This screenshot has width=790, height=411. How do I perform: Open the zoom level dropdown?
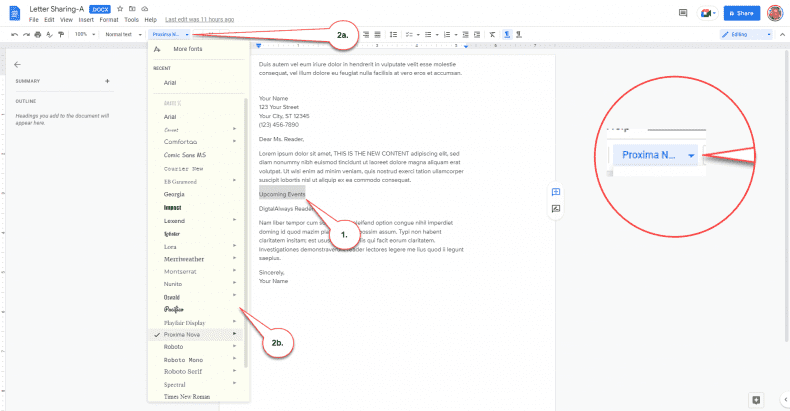point(85,34)
